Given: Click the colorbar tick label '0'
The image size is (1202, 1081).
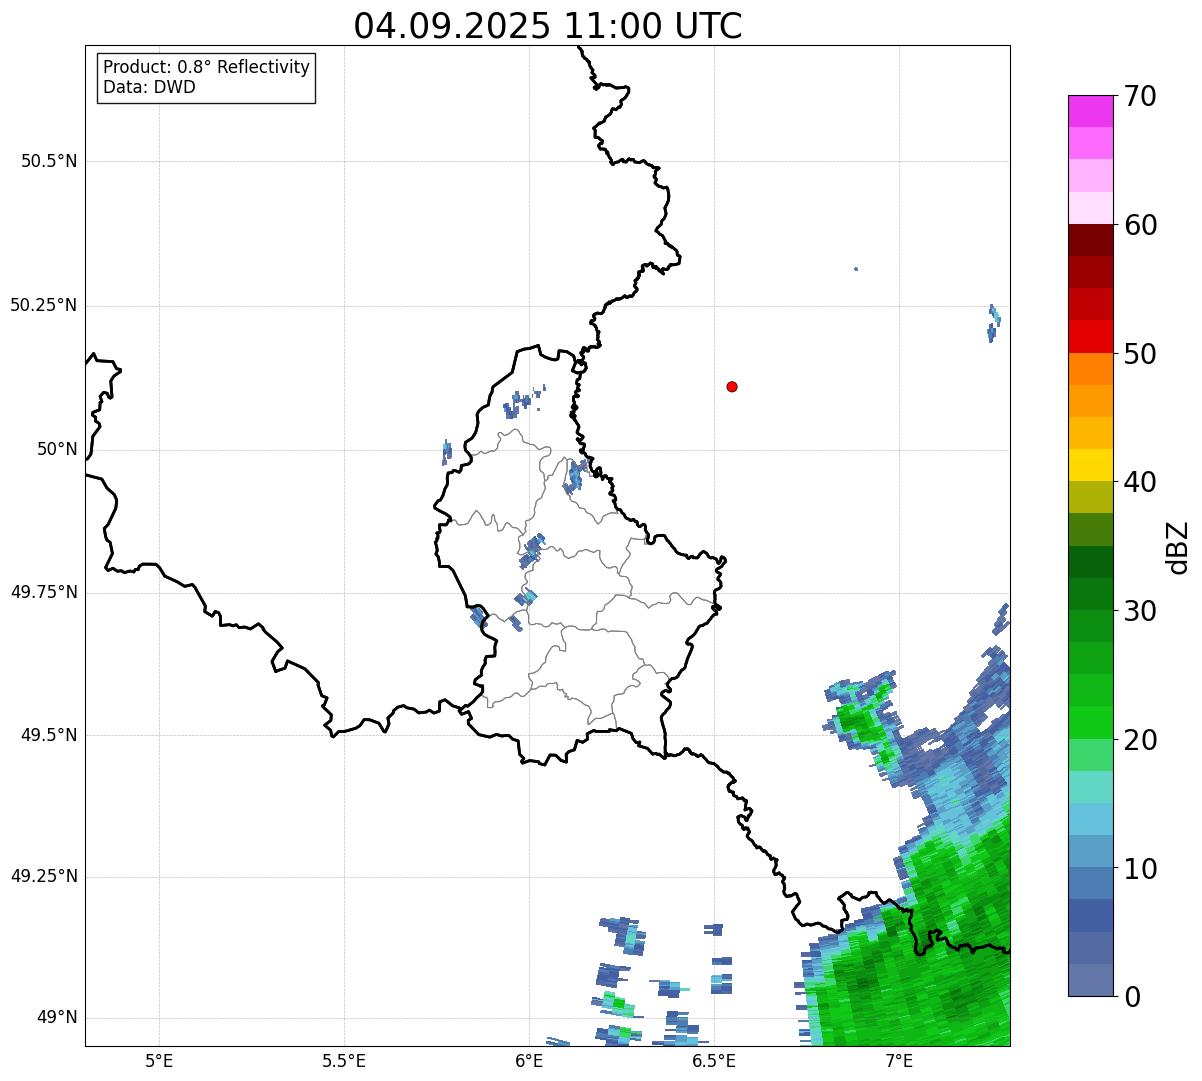Looking at the screenshot, I should (x=1131, y=997).
